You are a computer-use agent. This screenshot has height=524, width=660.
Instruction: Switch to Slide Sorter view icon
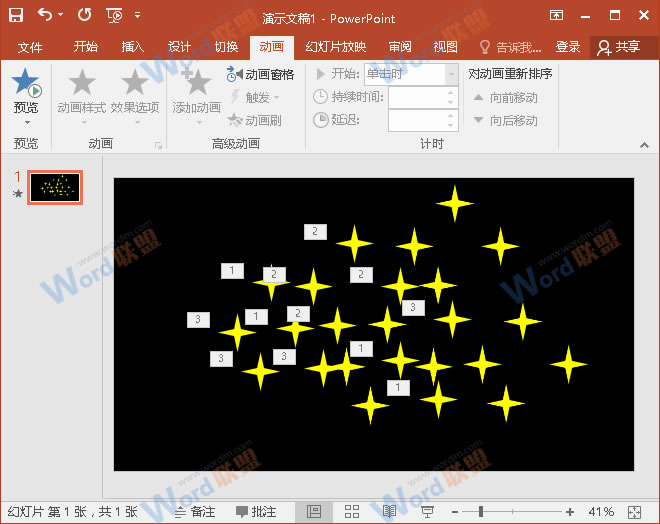352,511
